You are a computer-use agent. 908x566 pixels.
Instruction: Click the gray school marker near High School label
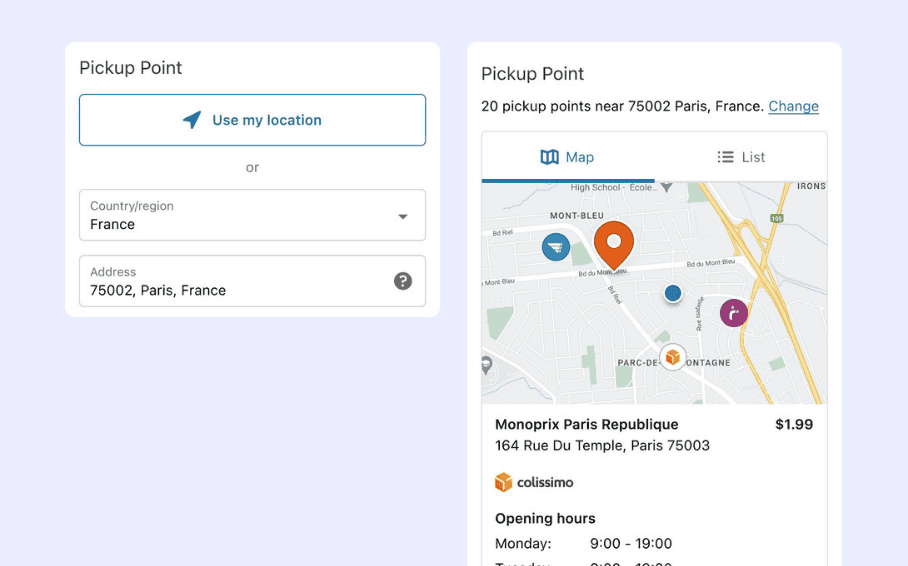point(667,187)
